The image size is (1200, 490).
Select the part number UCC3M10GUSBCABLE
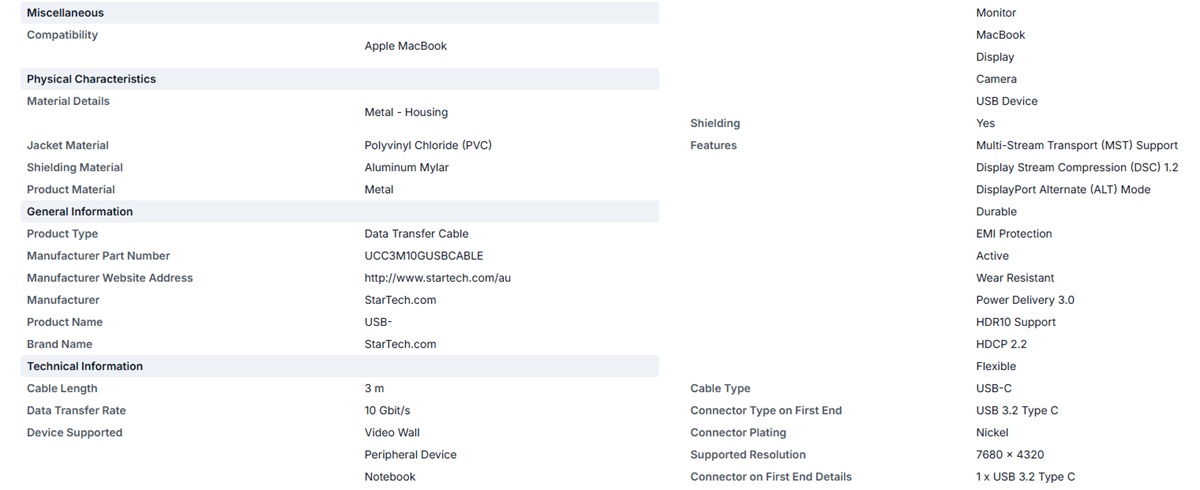tap(424, 256)
